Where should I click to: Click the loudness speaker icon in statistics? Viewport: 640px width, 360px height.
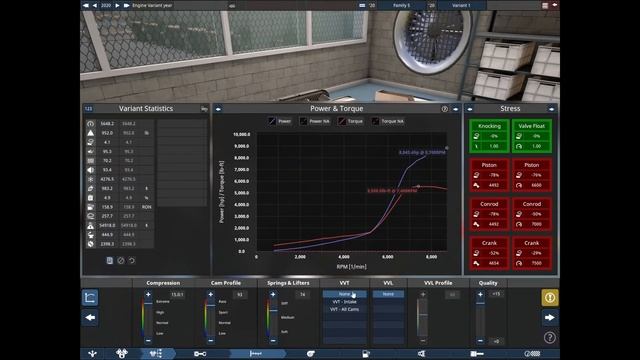tap(91, 170)
